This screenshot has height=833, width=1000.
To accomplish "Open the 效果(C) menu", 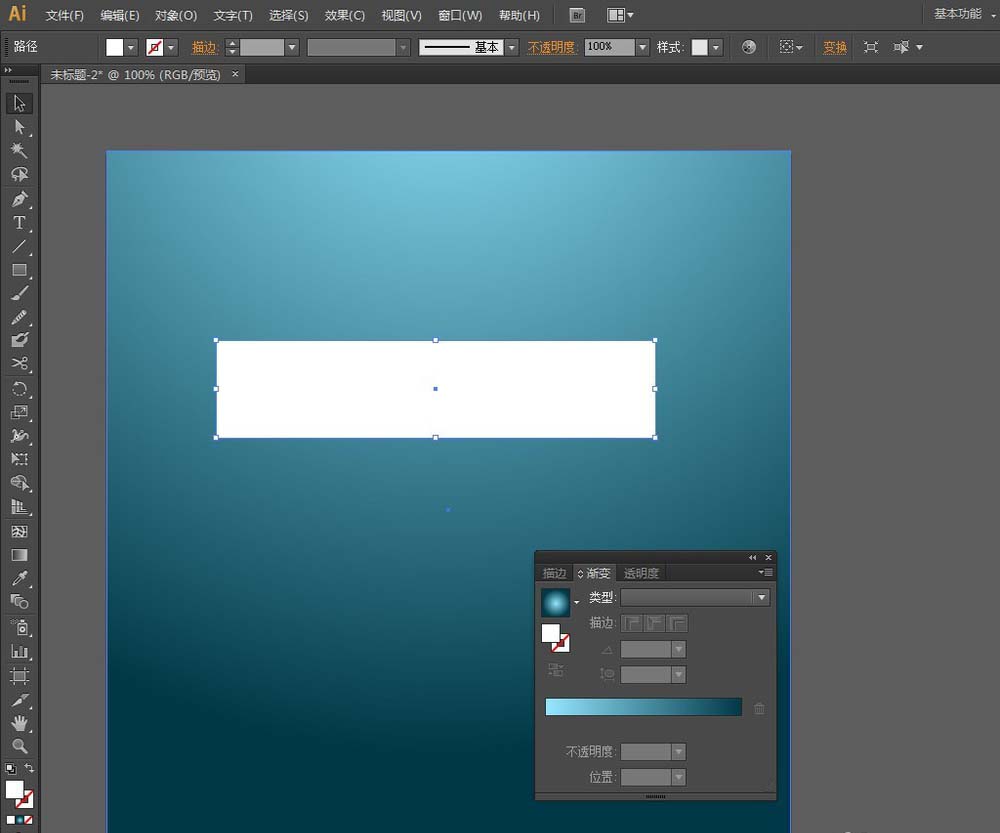I will point(344,15).
